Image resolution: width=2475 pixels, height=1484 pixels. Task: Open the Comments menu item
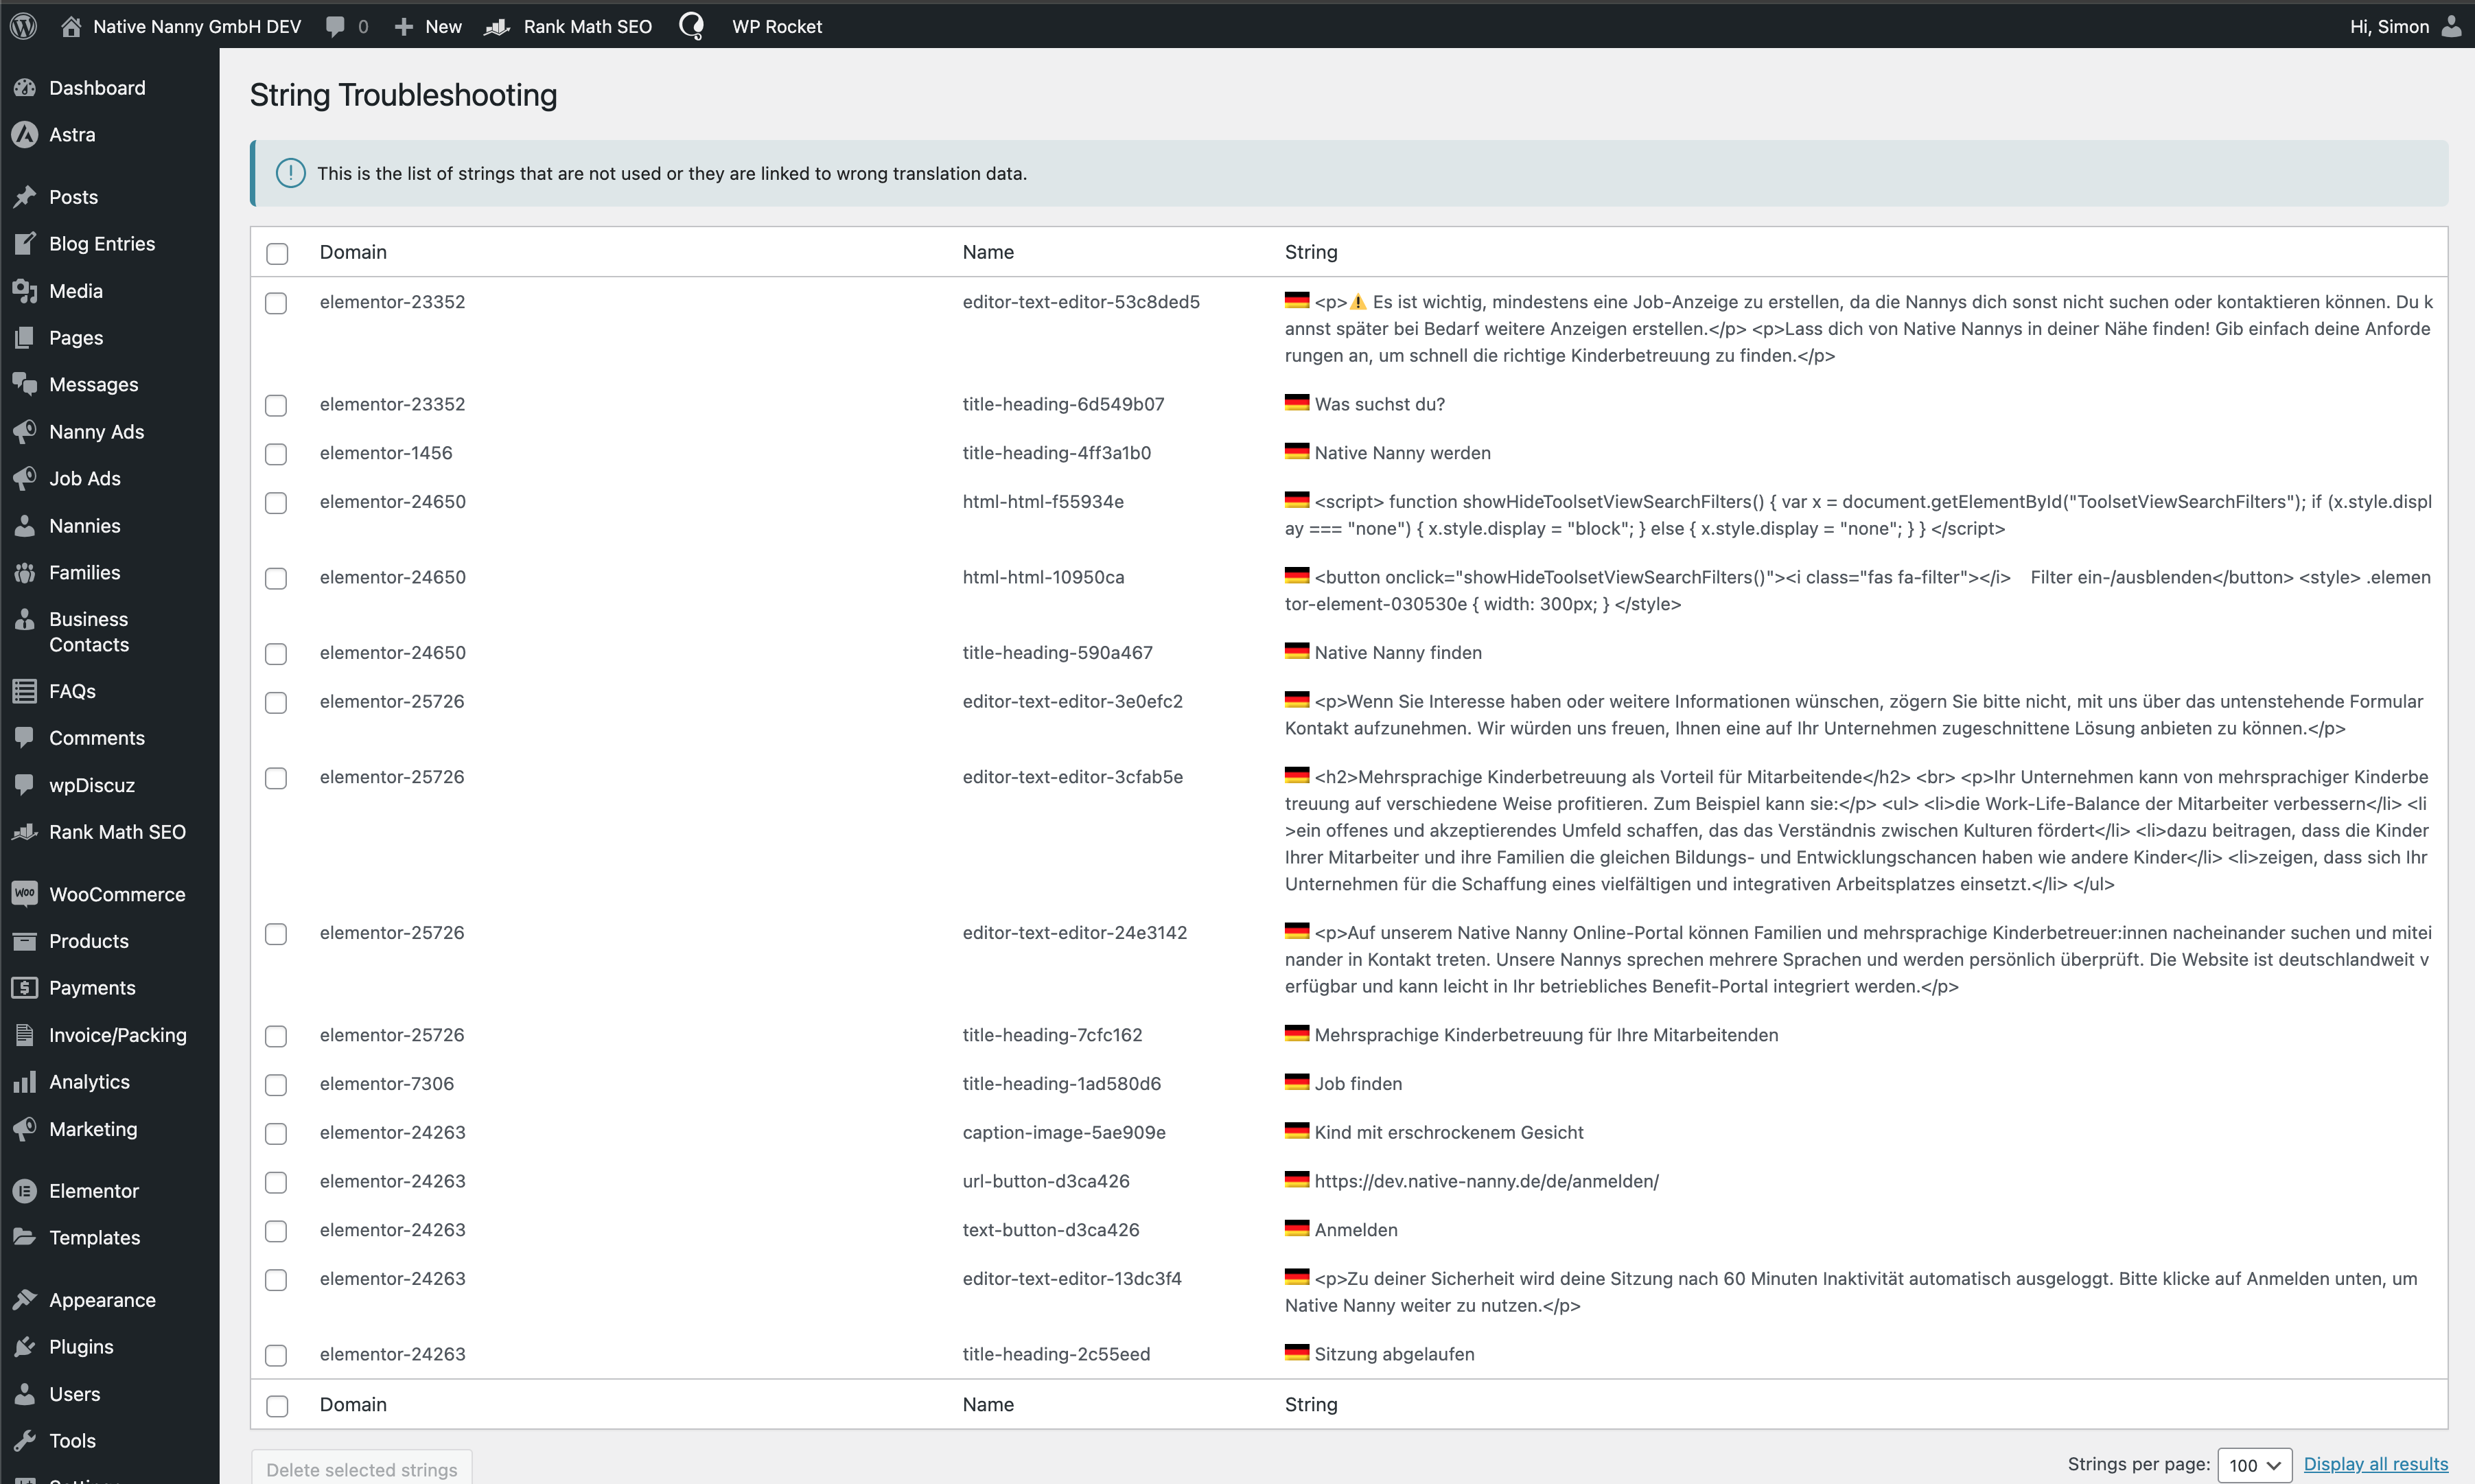coord(97,738)
